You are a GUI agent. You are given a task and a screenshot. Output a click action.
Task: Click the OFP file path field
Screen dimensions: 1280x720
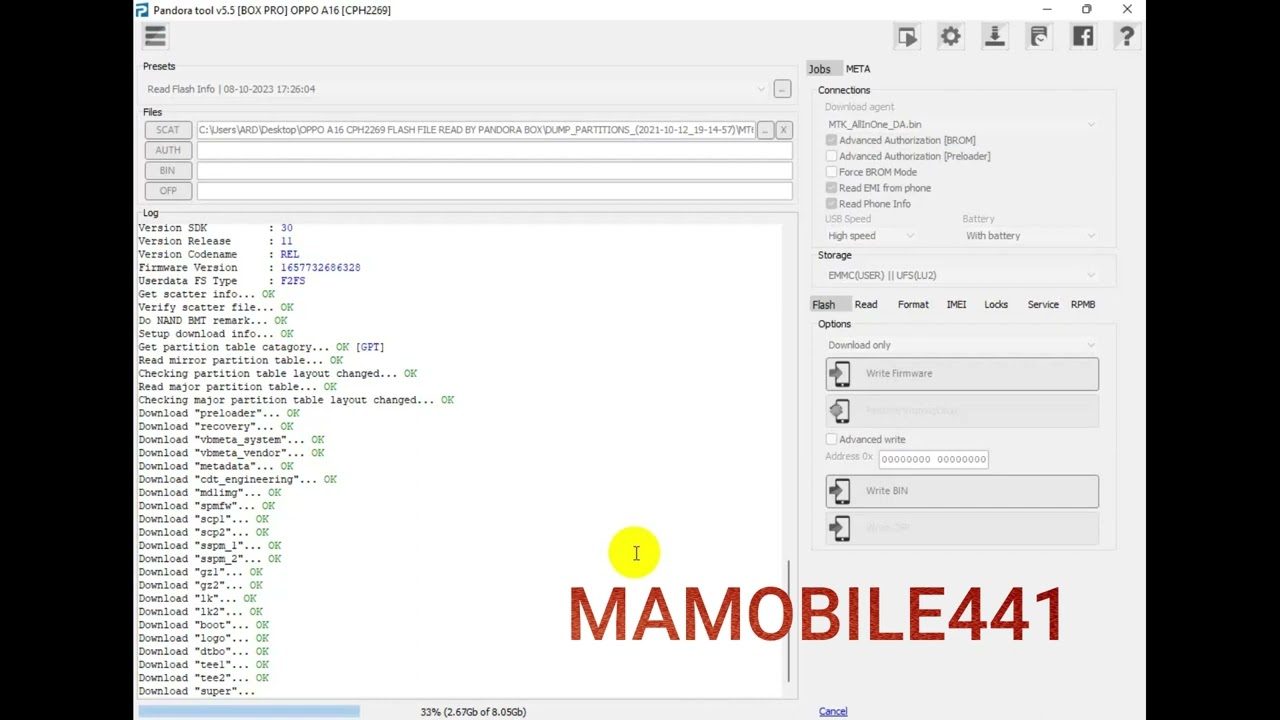[x=495, y=190]
